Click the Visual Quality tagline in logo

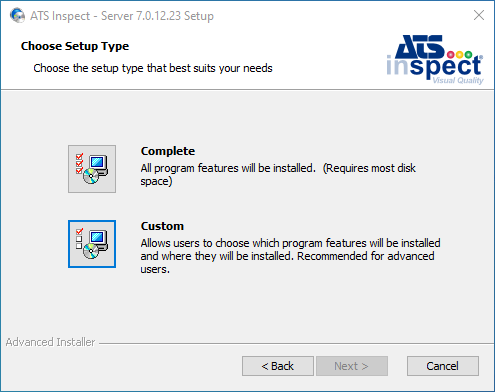[x=458, y=80]
